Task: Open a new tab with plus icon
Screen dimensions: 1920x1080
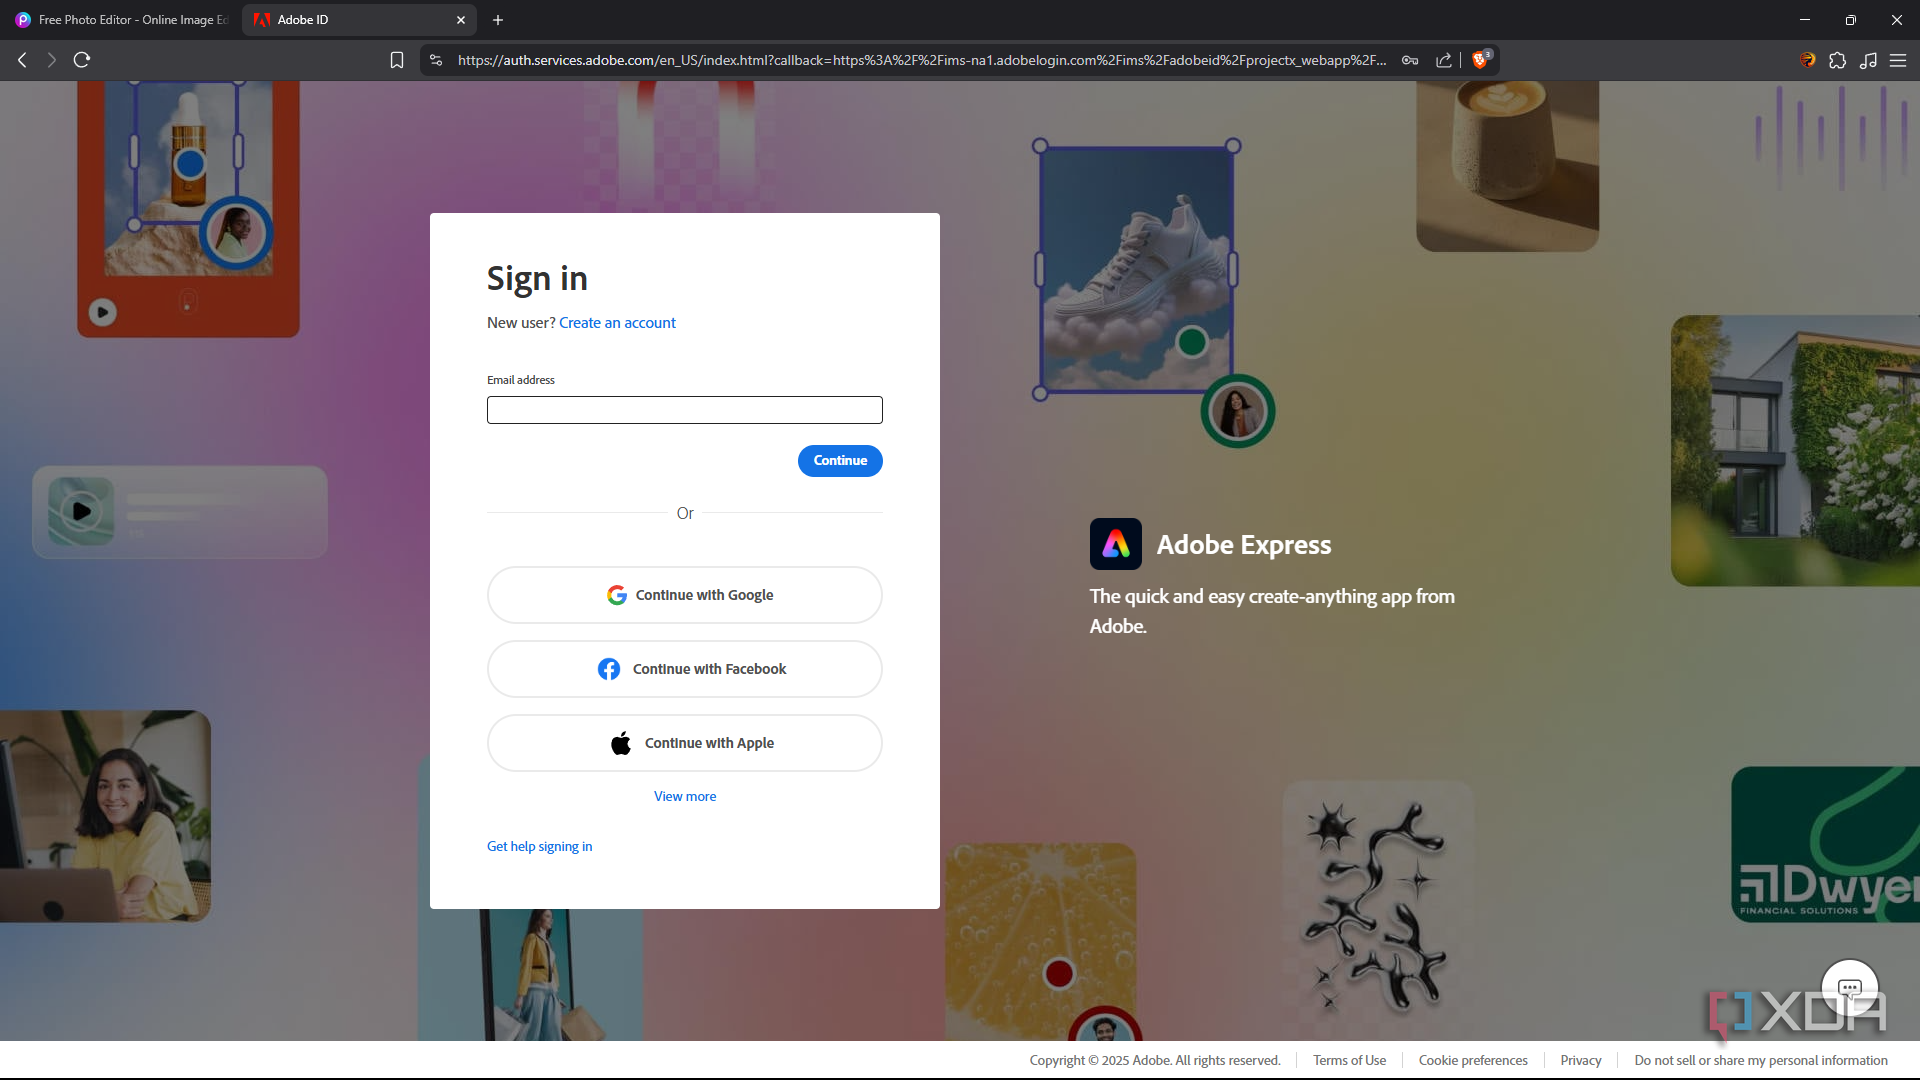Action: tap(498, 20)
